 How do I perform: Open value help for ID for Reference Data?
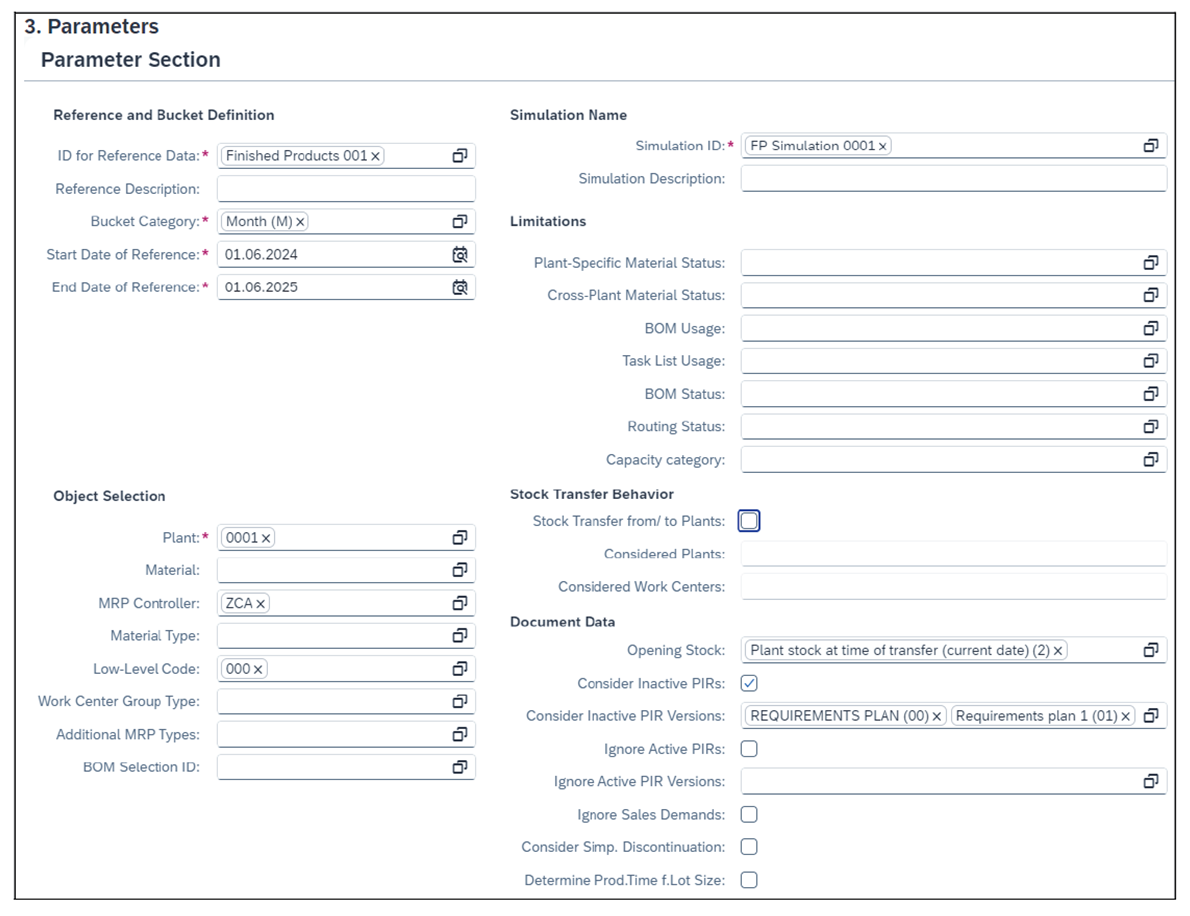462,155
